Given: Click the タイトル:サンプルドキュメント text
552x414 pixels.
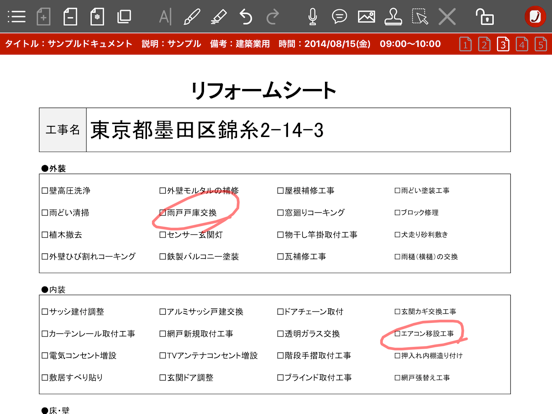Looking at the screenshot, I should point(69,44).
